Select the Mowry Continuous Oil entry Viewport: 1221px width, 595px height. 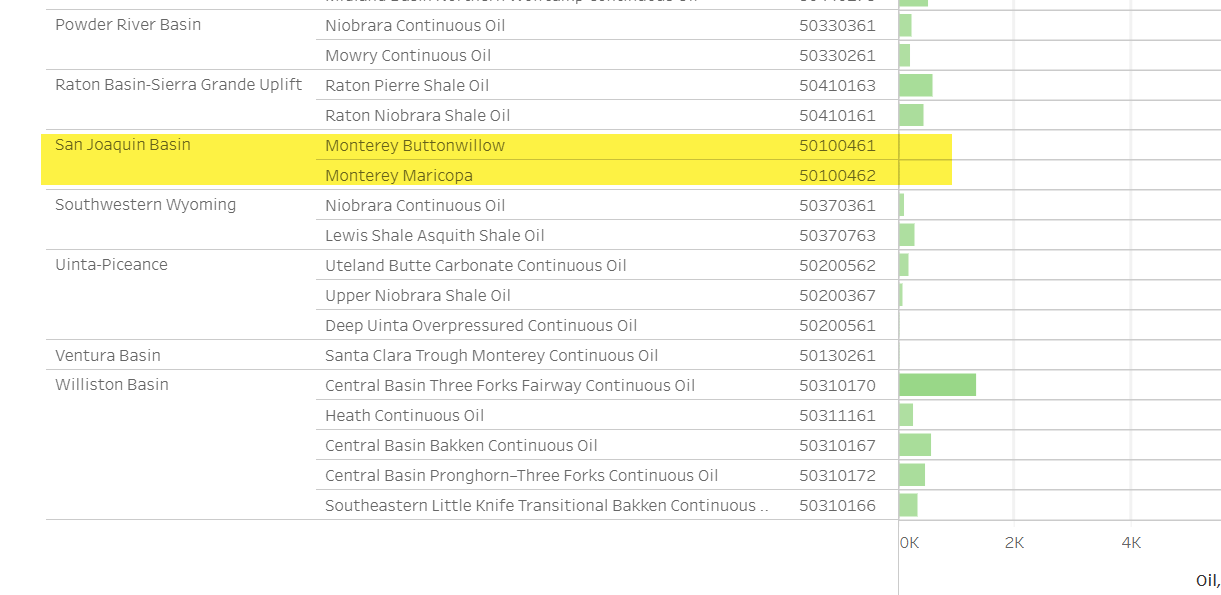pyautogui.click(x=408, y=56)
